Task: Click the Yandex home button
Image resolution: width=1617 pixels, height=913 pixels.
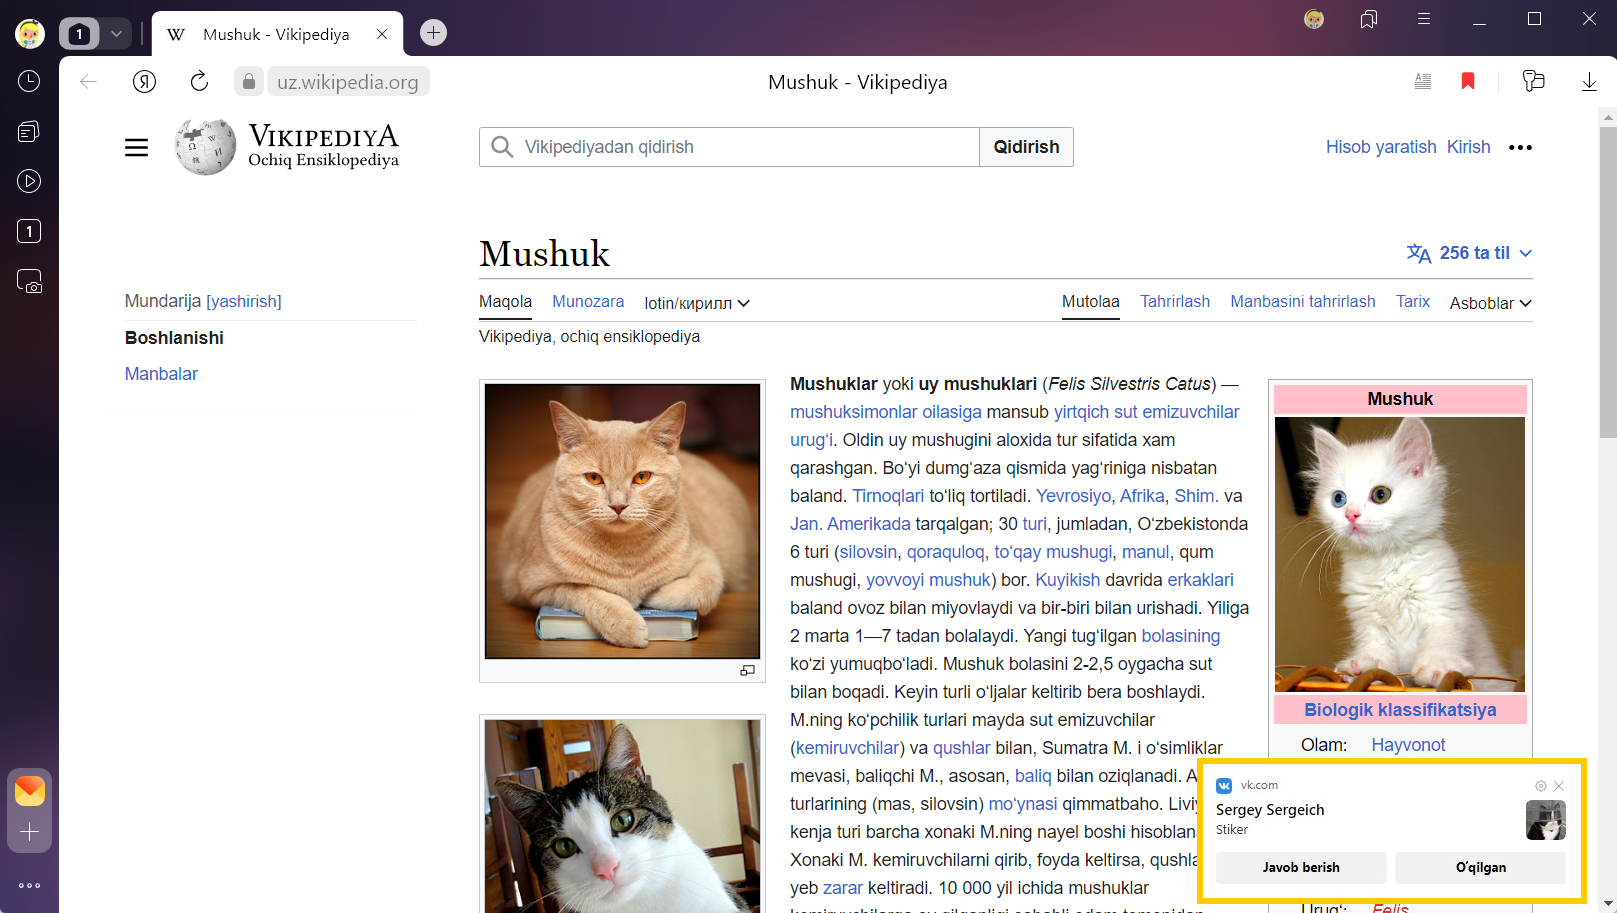Action: point(144,82)
